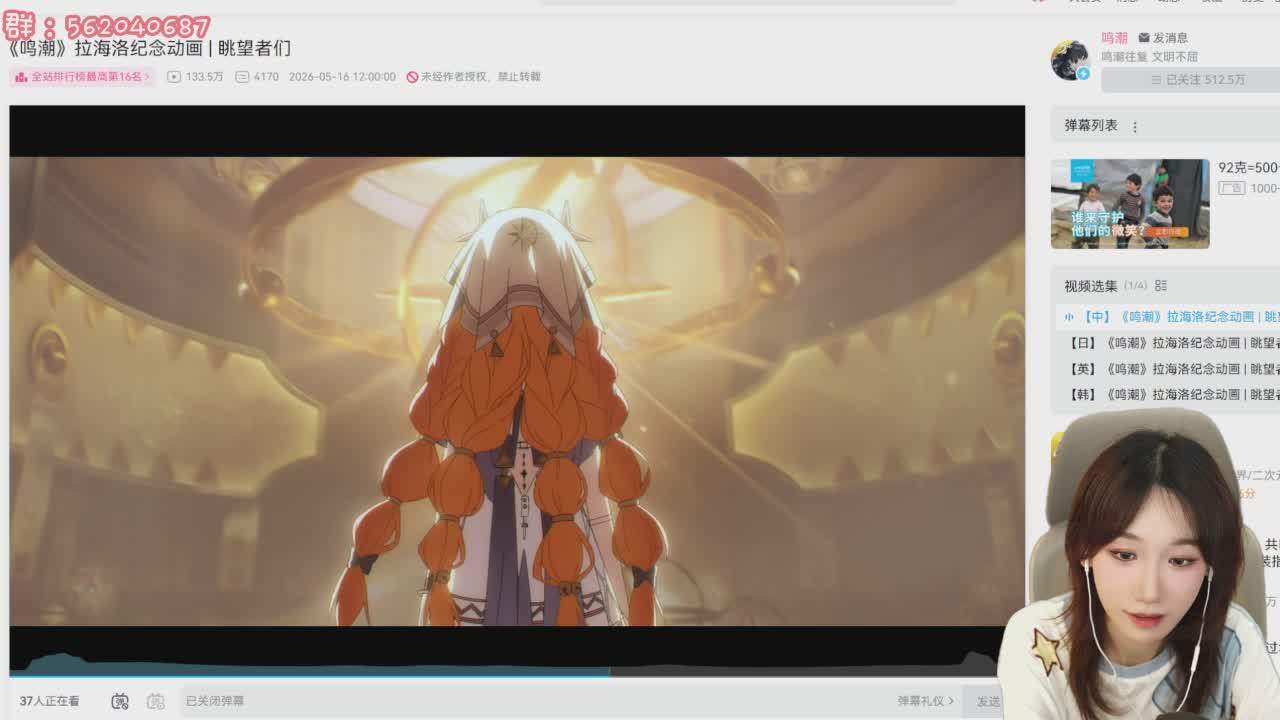Open the danmaku settings icon
Image resolution: width=1280 pixels, height=720 pixels.
(155, 701)
